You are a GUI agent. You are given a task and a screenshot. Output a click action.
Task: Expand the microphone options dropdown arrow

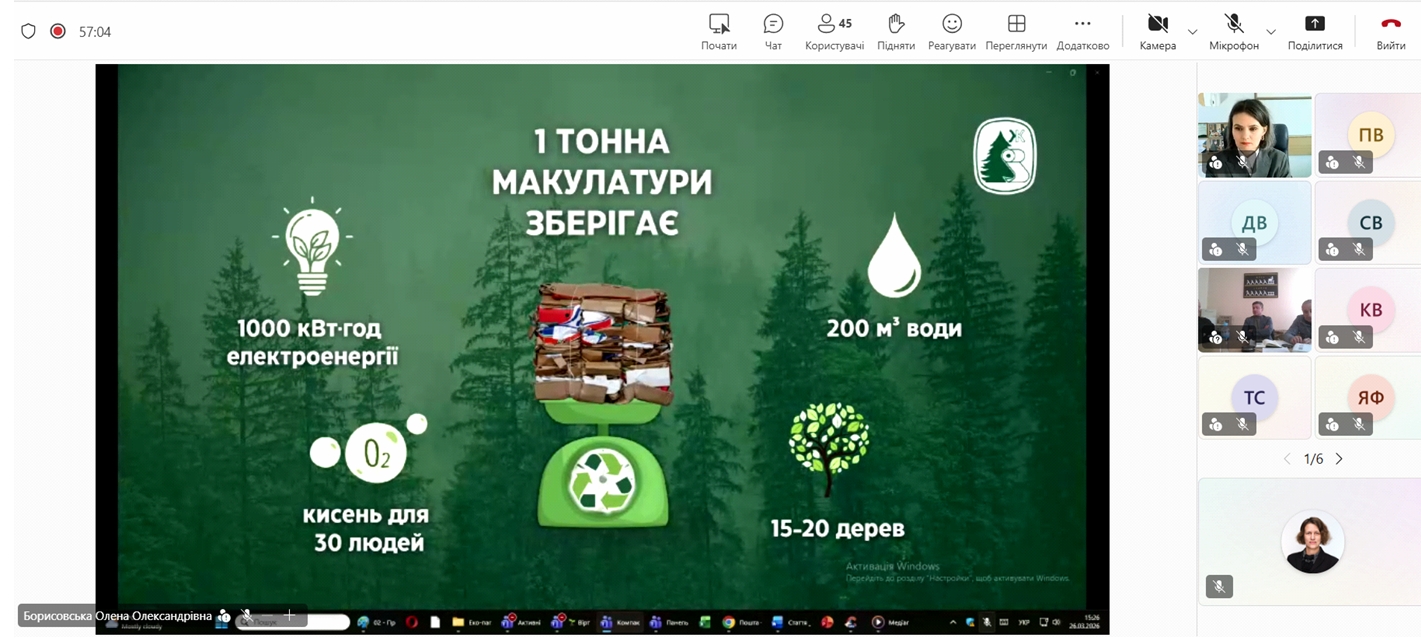click(x=1271, y=32)
